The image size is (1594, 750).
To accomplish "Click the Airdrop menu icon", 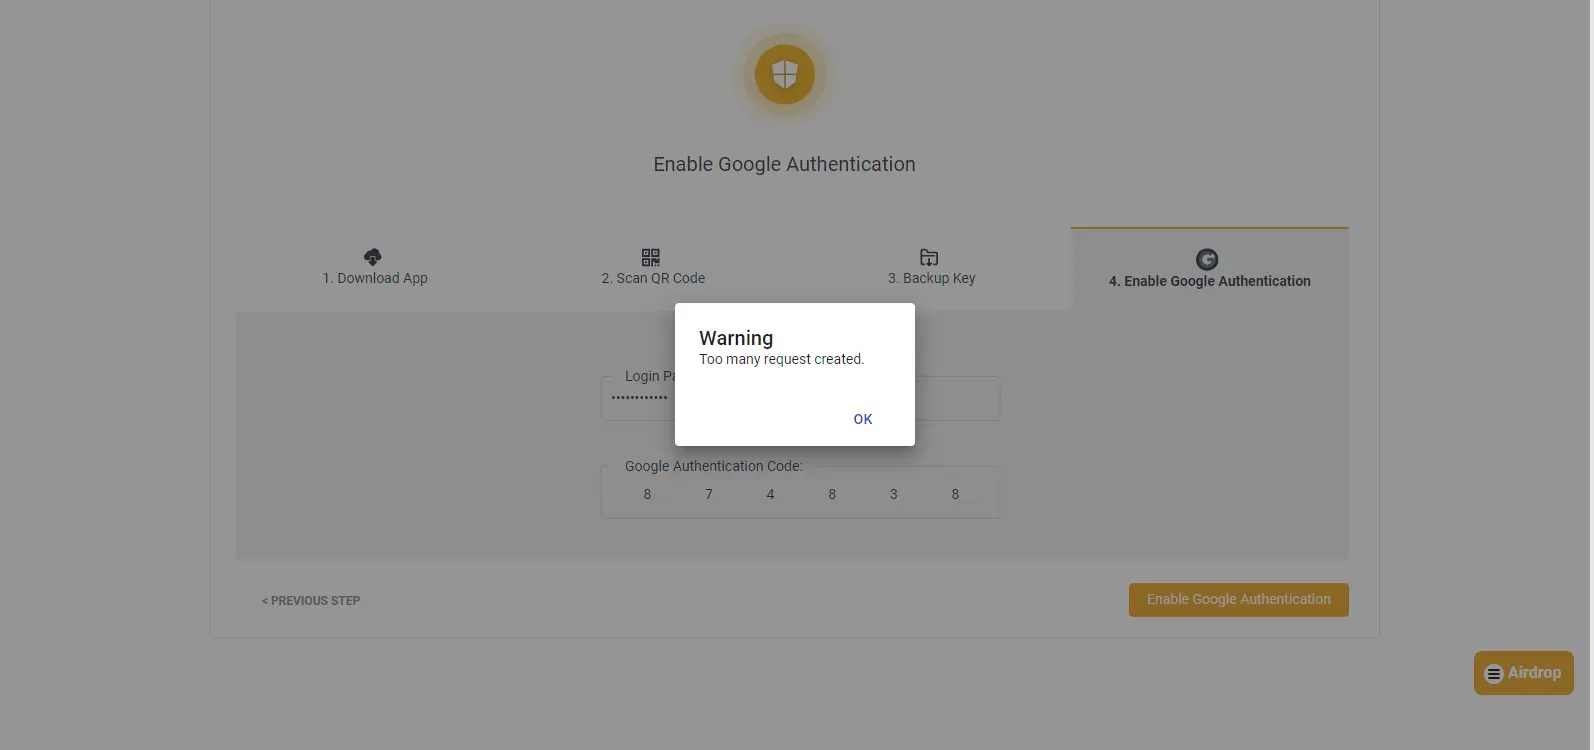I will 1494,674.
